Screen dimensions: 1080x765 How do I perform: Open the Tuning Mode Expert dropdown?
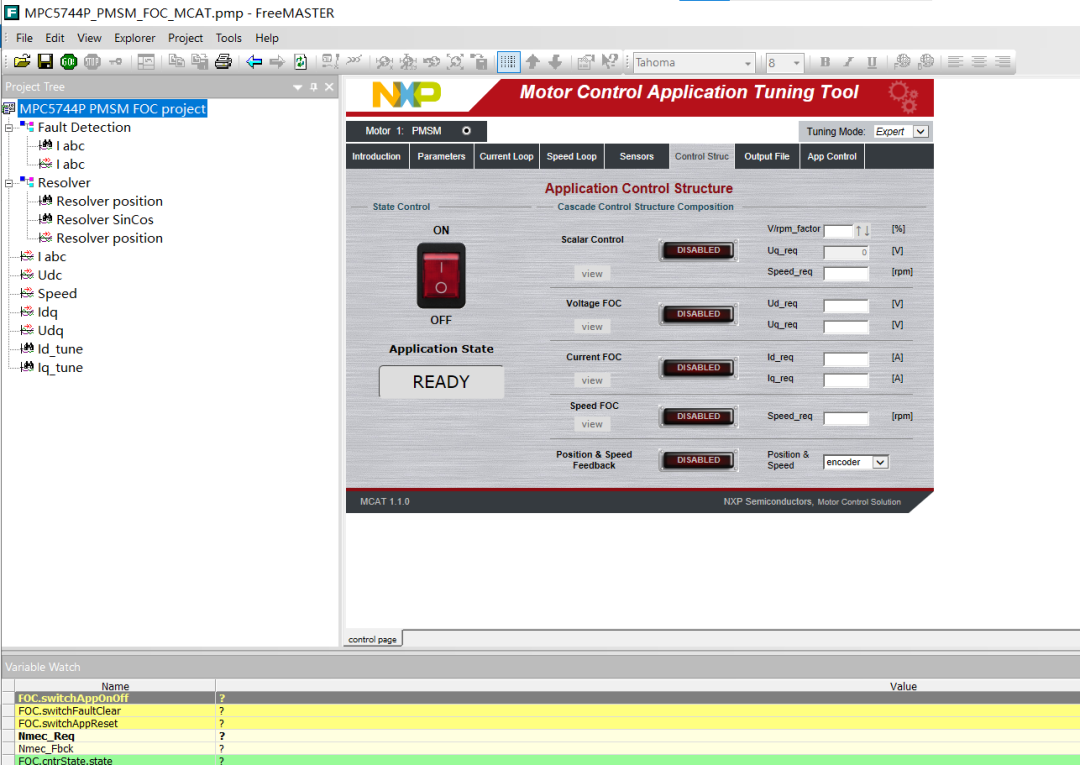coord(921,132)
